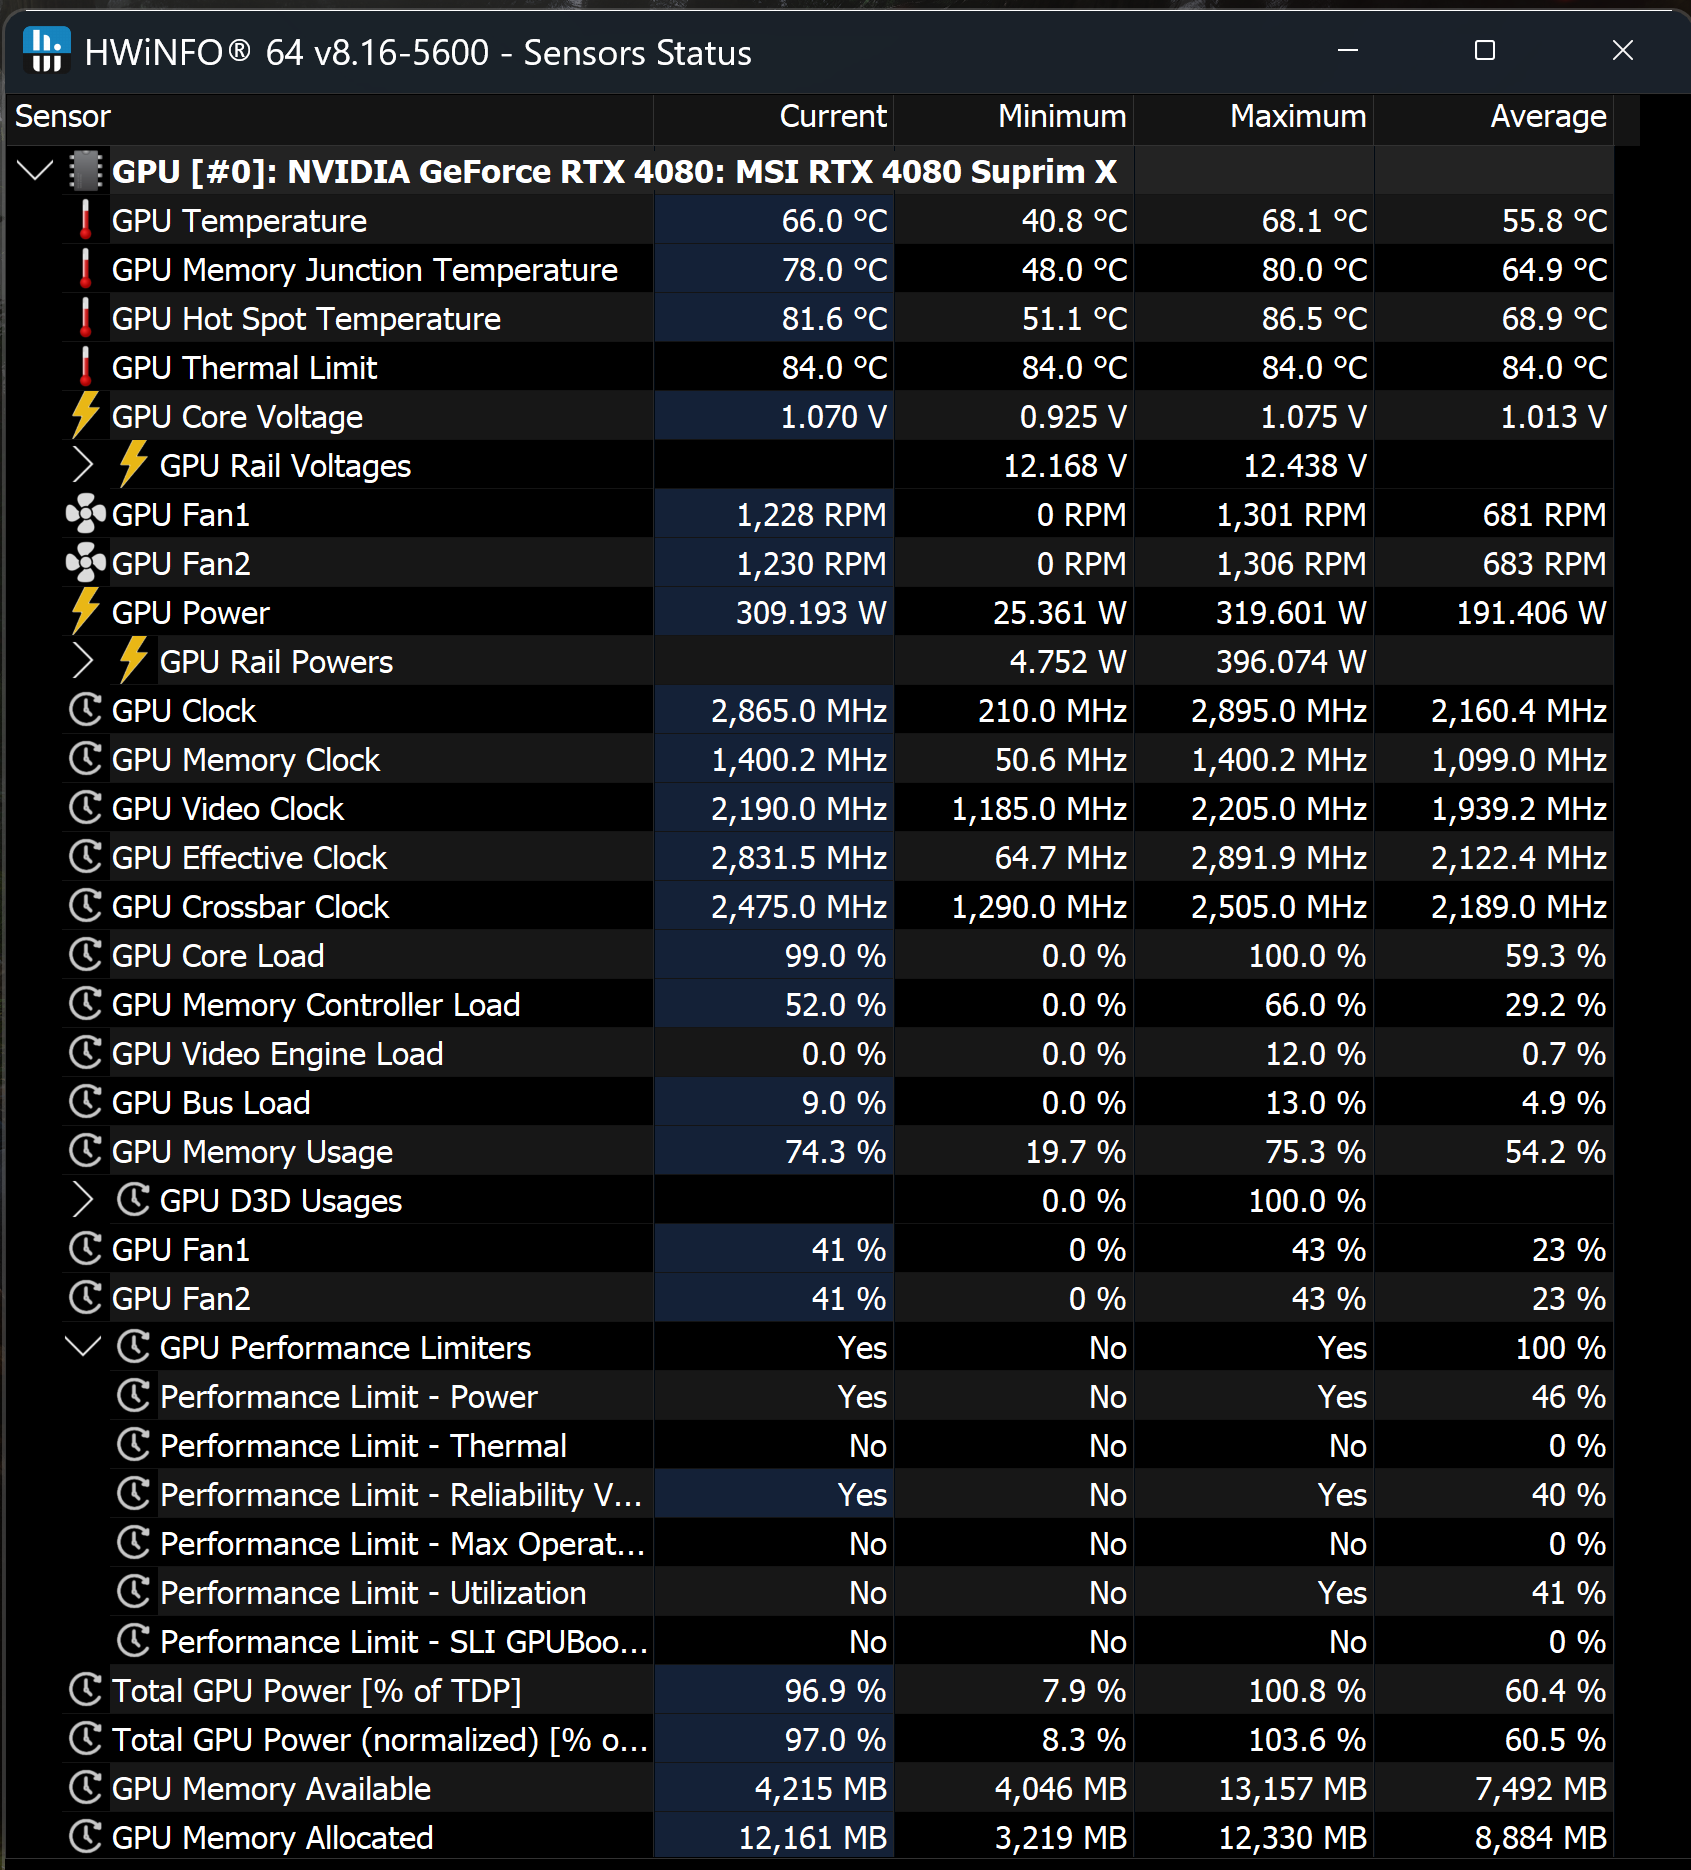
Task: Click maximum value 396.074 W
Action: (x=1291, y=662)
